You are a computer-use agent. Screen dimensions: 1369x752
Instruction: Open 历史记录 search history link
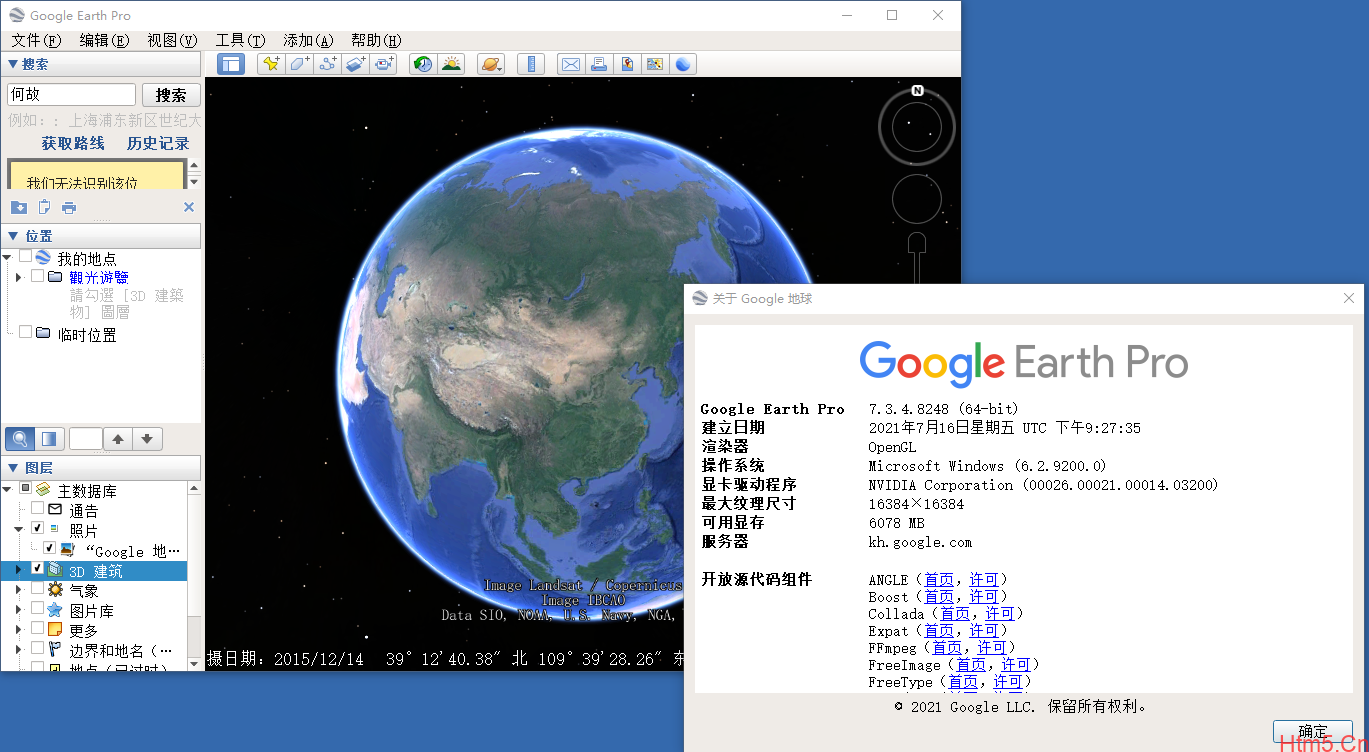click(x=158, y=143)
